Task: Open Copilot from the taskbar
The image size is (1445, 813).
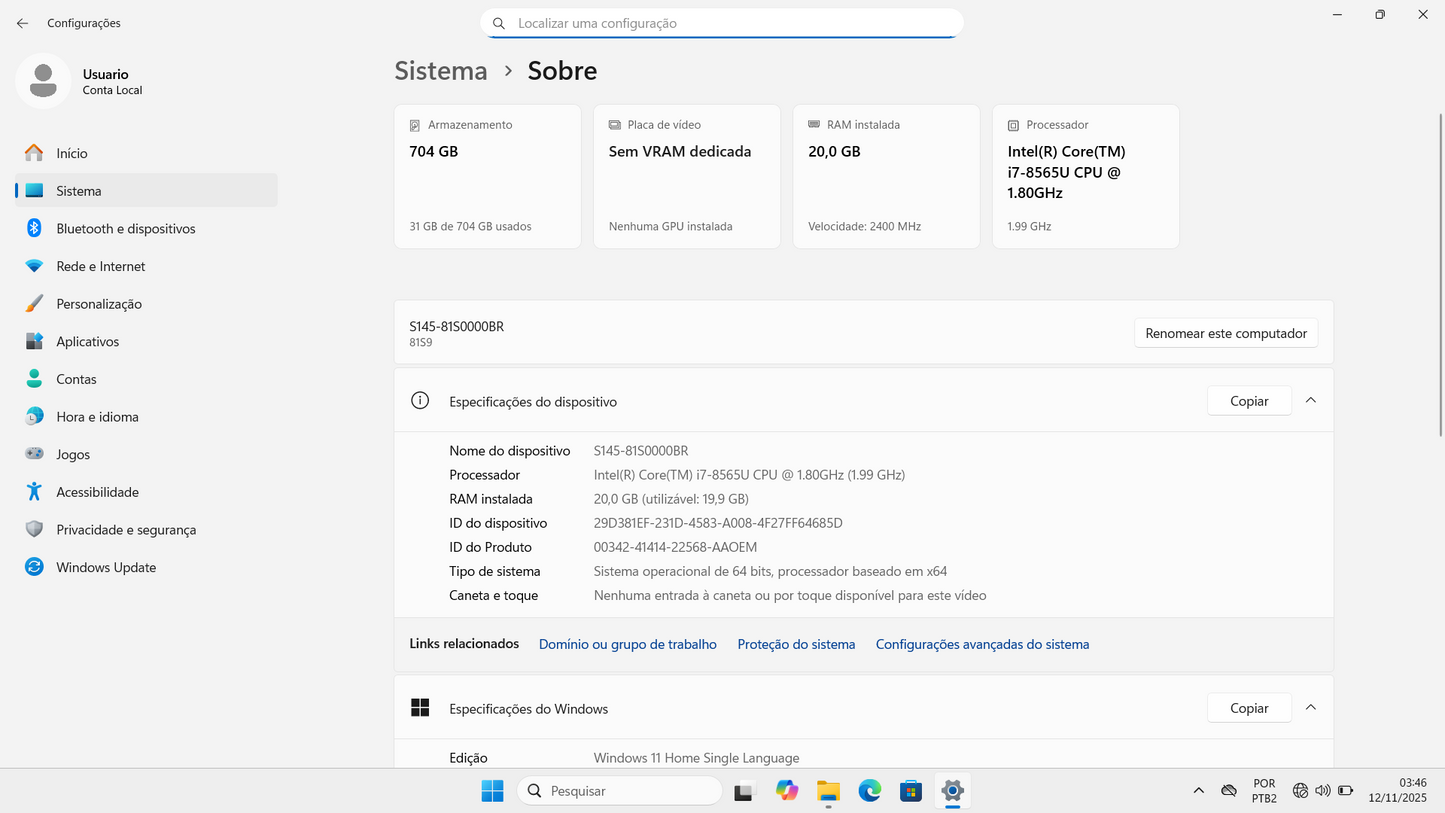Action: [787, 790]
